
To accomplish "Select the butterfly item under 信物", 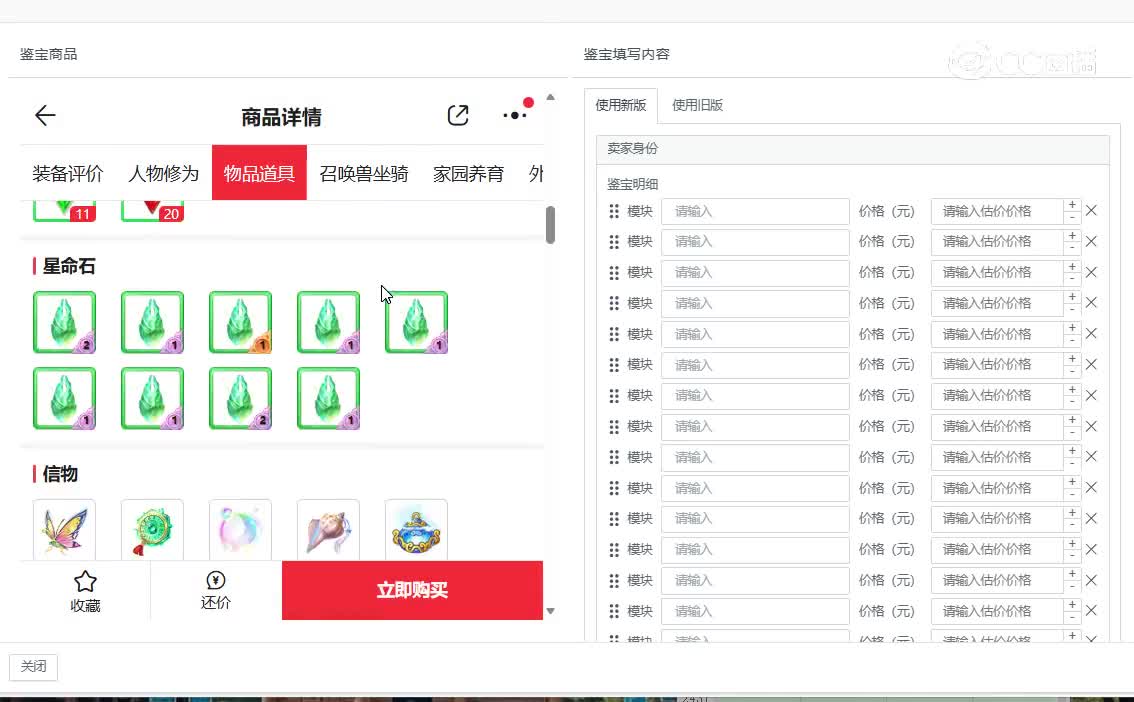I will (x=64, y=530).
